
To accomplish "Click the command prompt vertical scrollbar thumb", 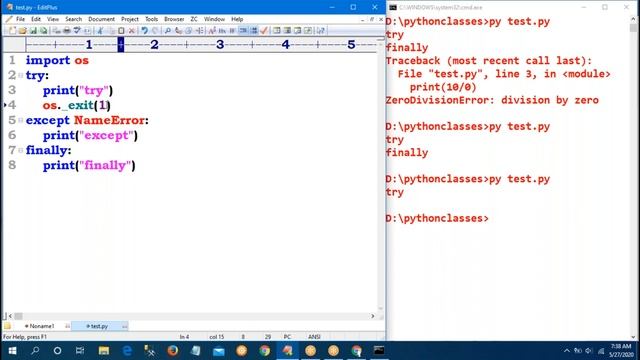I will click(x=633, y=28).
